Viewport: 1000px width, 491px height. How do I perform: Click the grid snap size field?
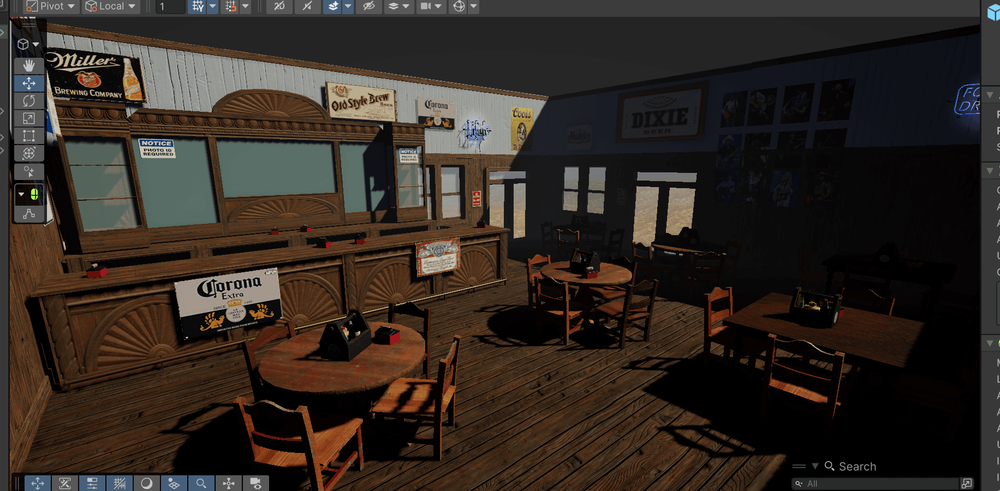[170, 6]
